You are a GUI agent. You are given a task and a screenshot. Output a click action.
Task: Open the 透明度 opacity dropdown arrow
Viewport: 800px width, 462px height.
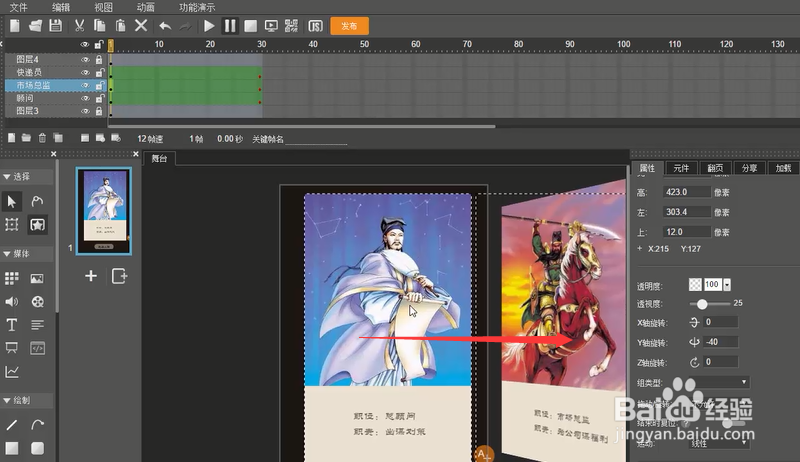point(727,285)
